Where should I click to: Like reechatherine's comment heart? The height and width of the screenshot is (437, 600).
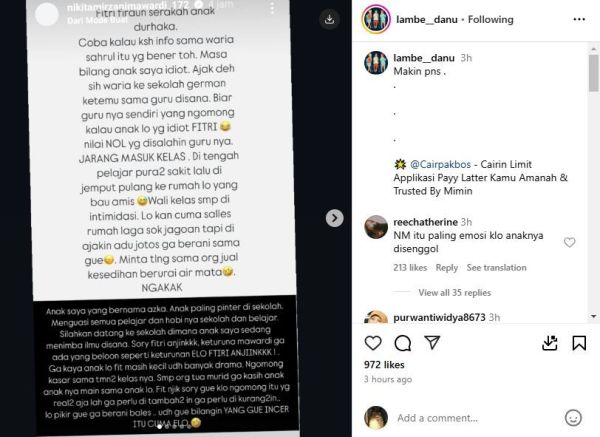(x=569, y=242)
